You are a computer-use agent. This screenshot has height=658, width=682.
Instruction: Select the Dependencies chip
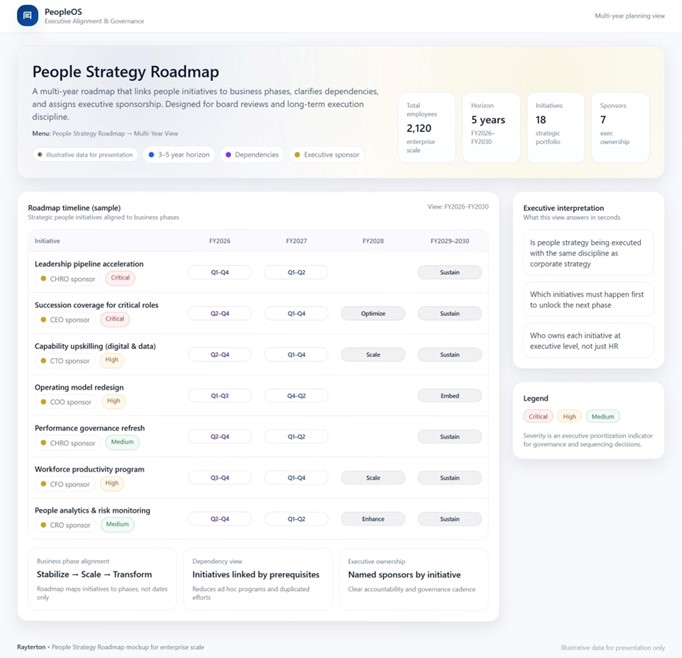click(x=252, y=155)
